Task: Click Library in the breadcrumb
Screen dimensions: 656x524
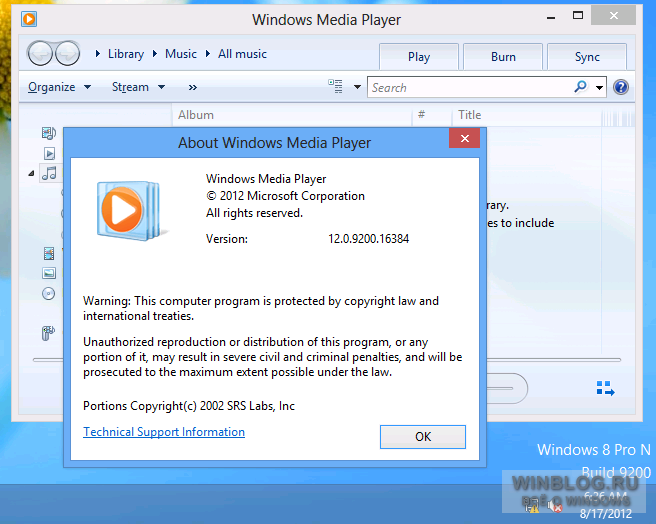Action: [126, 54]
